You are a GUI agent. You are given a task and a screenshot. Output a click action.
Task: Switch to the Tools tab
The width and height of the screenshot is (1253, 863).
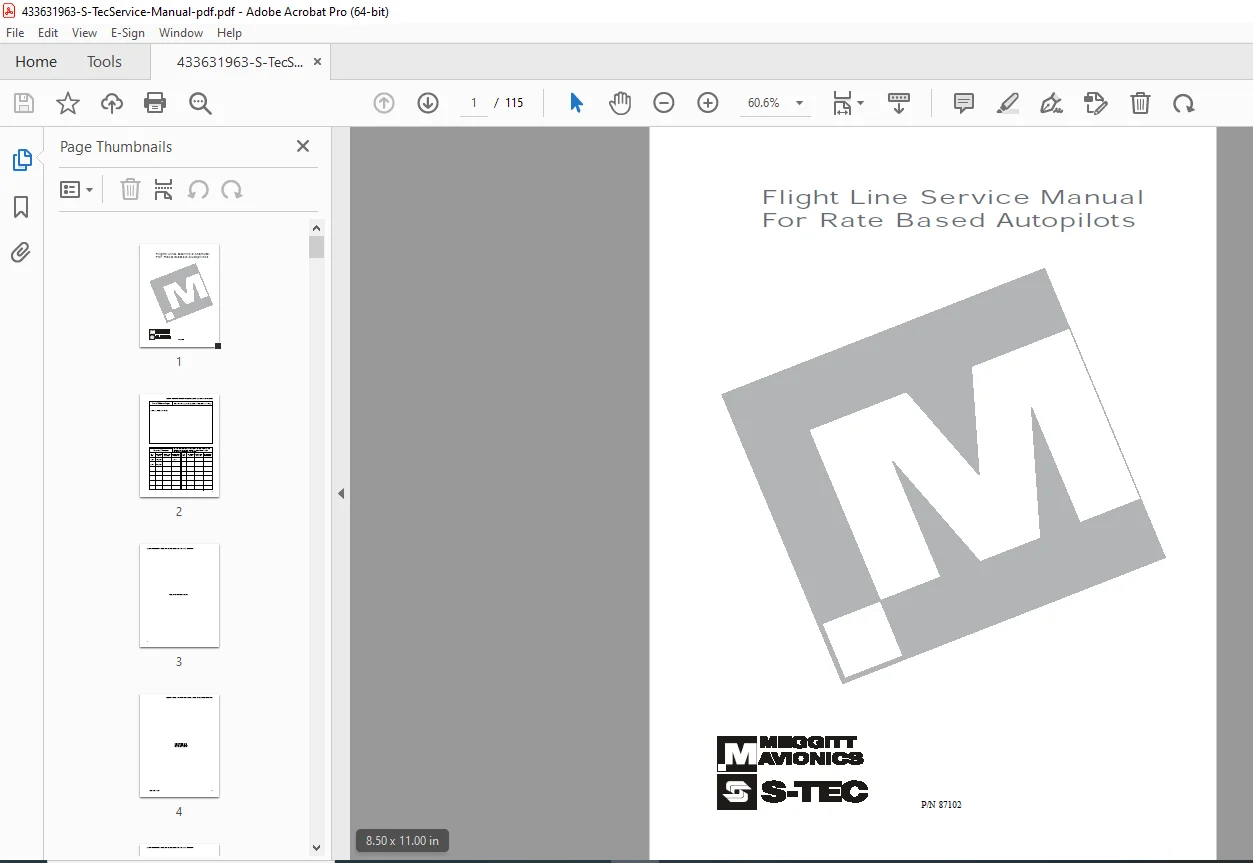pyautogui.click(x=104, y=62)
